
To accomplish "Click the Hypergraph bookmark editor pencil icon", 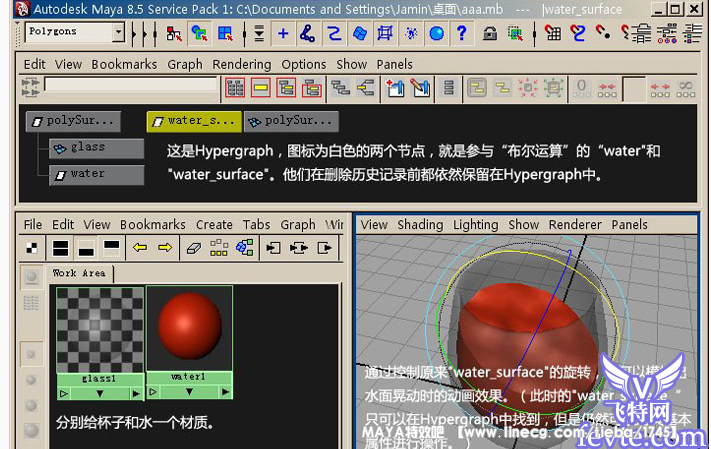I will [420, 88].
